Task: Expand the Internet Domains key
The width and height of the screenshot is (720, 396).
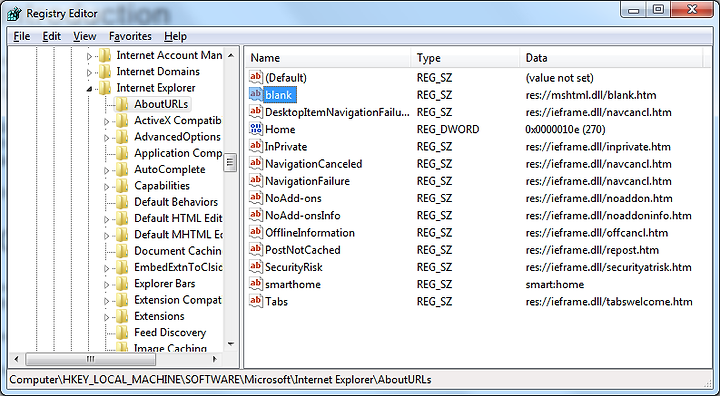Action: coord(90,73)
